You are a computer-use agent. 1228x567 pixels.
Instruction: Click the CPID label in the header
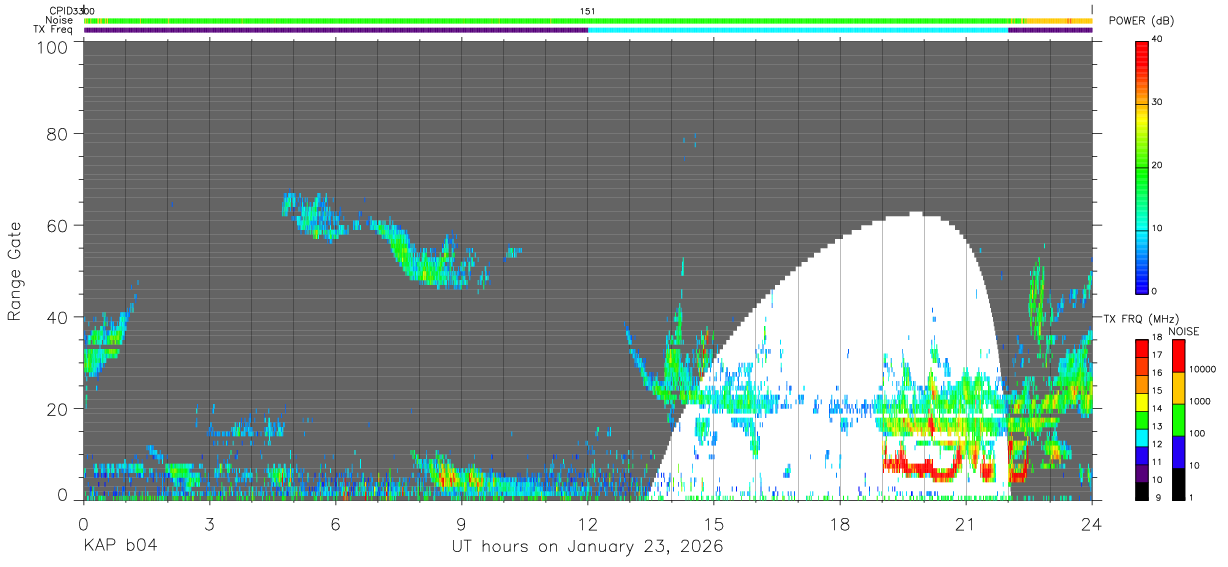point(60,11)
